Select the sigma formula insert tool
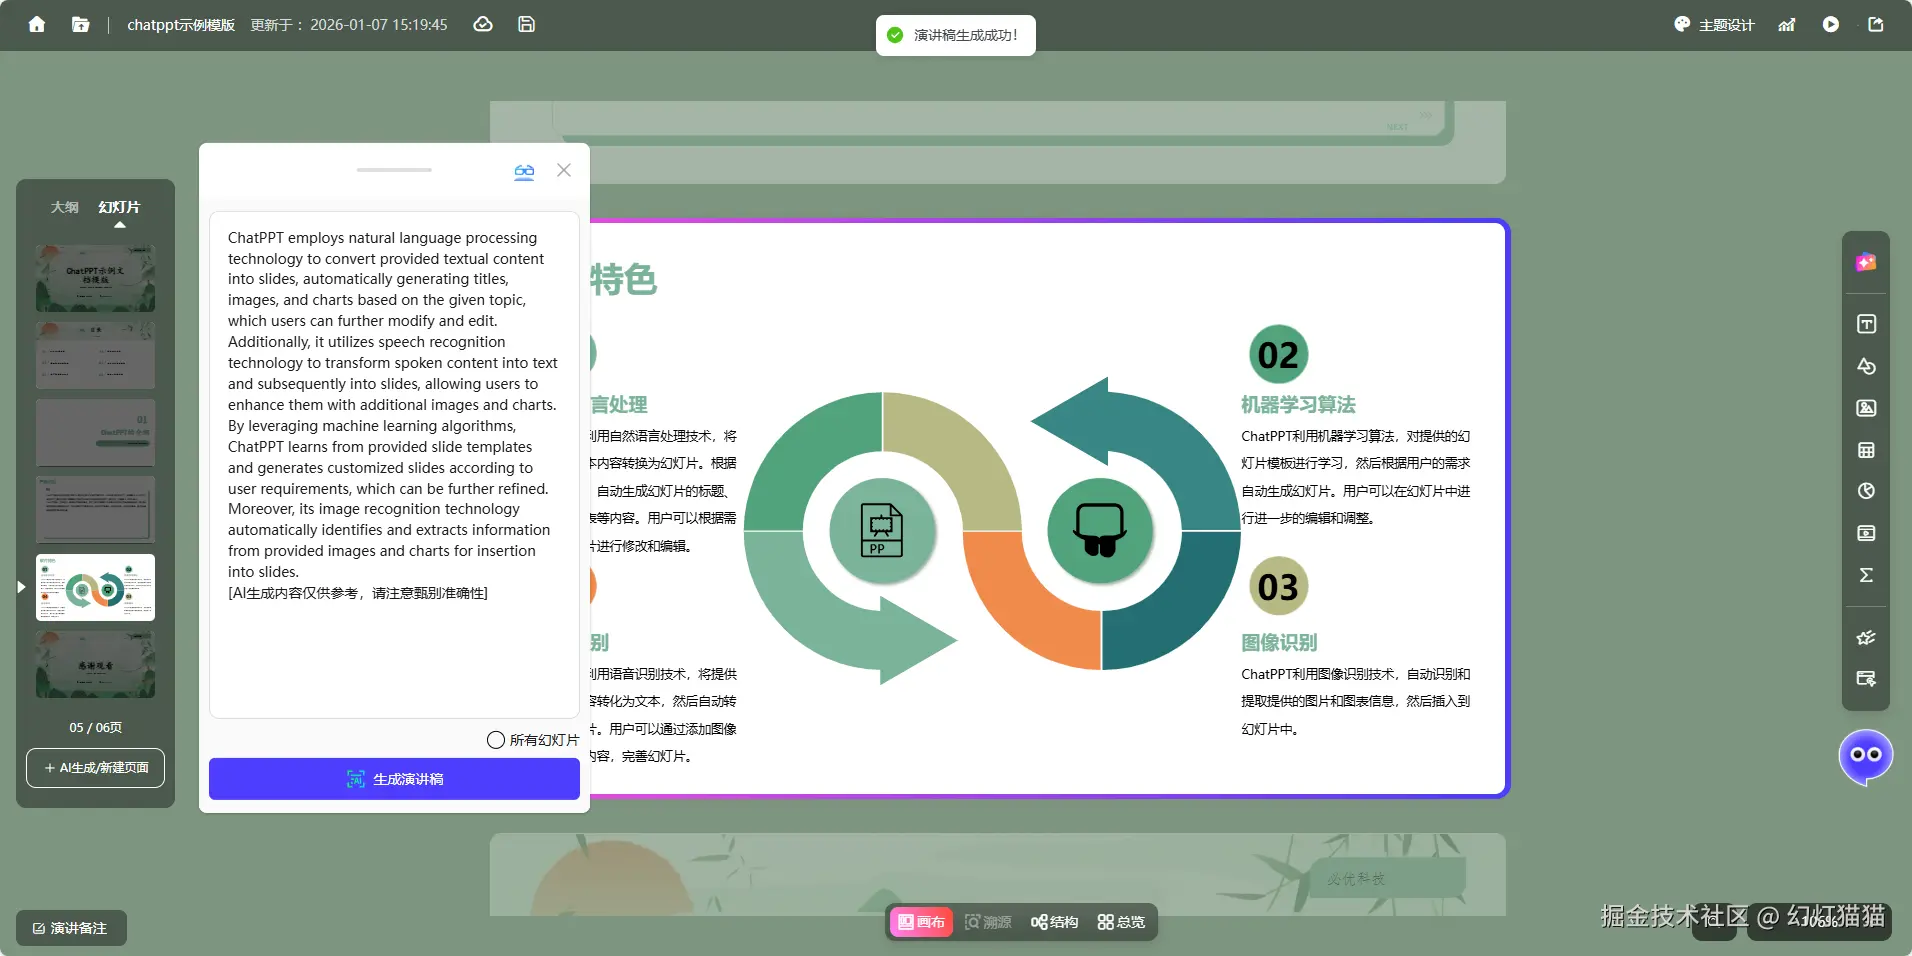Screen dimensions: 1912x956 (1866, 575)
